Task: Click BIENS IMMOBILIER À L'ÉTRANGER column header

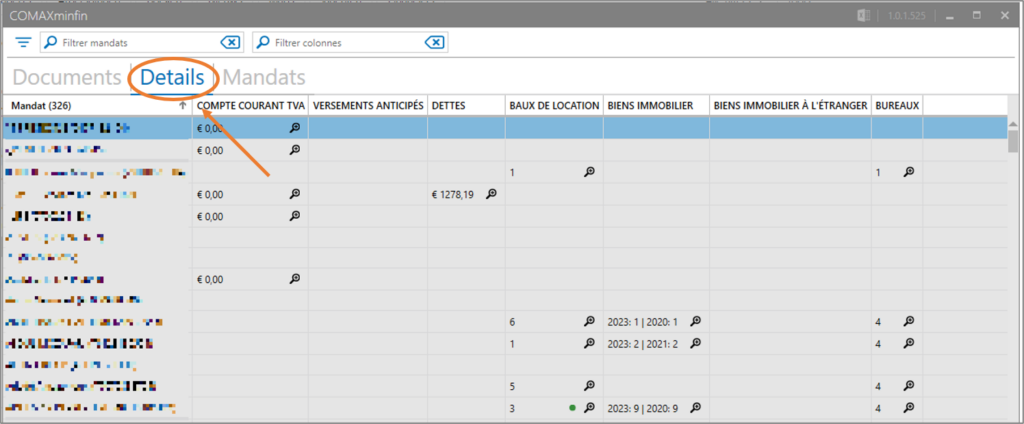Action: point(790,105)
